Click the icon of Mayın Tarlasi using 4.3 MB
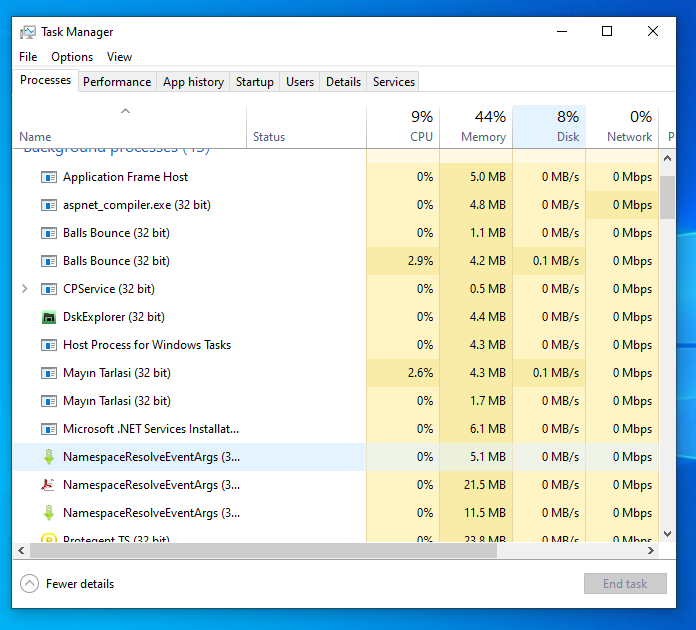Screen dimensions: 696x630 tap(49, 373)
